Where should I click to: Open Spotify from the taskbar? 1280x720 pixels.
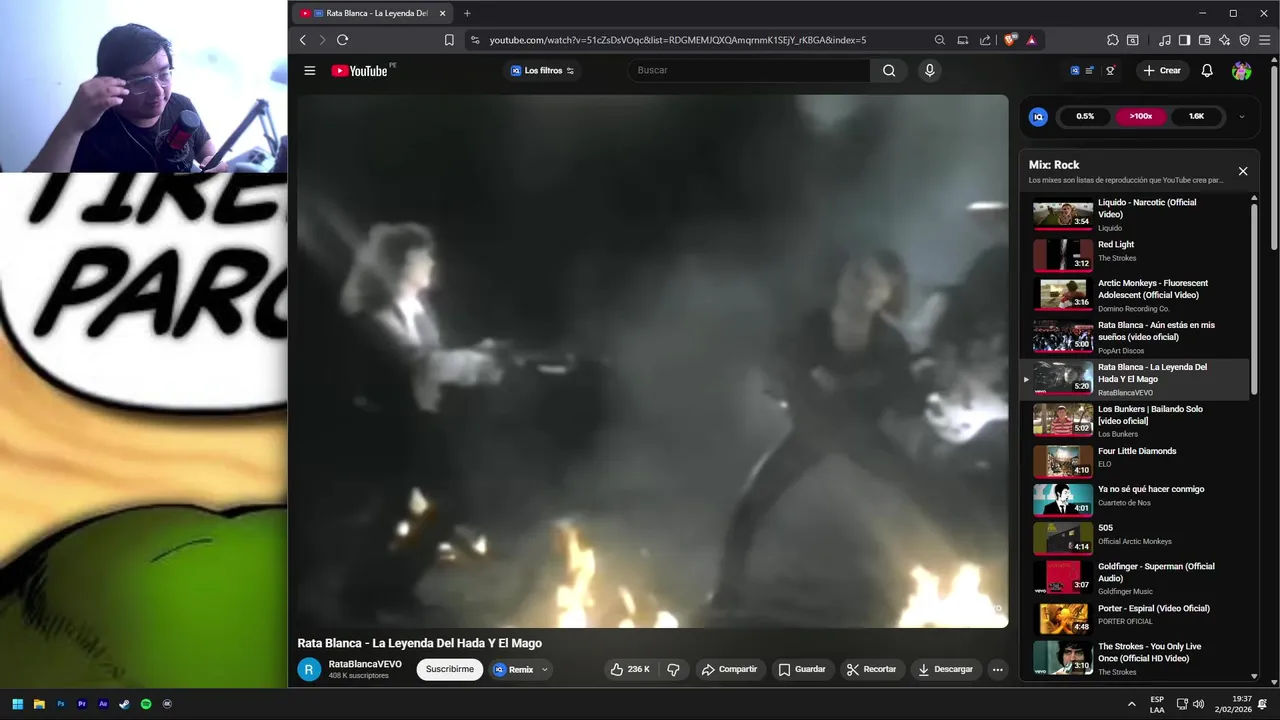146,704
